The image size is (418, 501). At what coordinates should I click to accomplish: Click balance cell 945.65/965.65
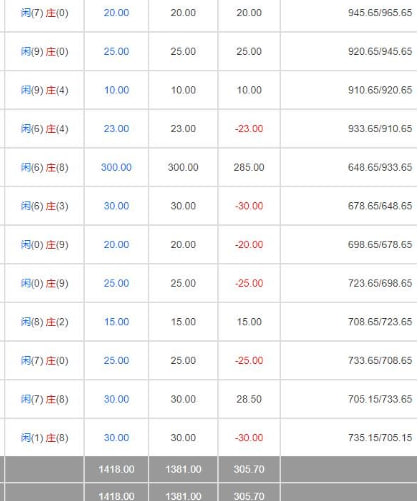[x=380, y=13]
